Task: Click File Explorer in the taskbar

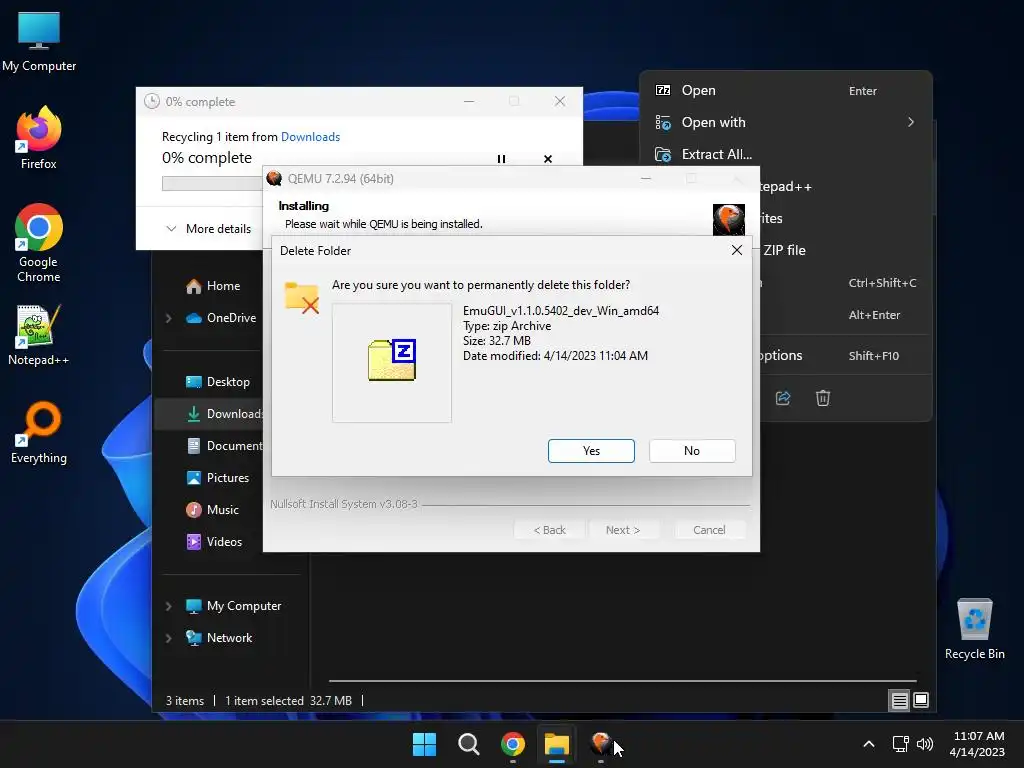Action: point(557,744)
